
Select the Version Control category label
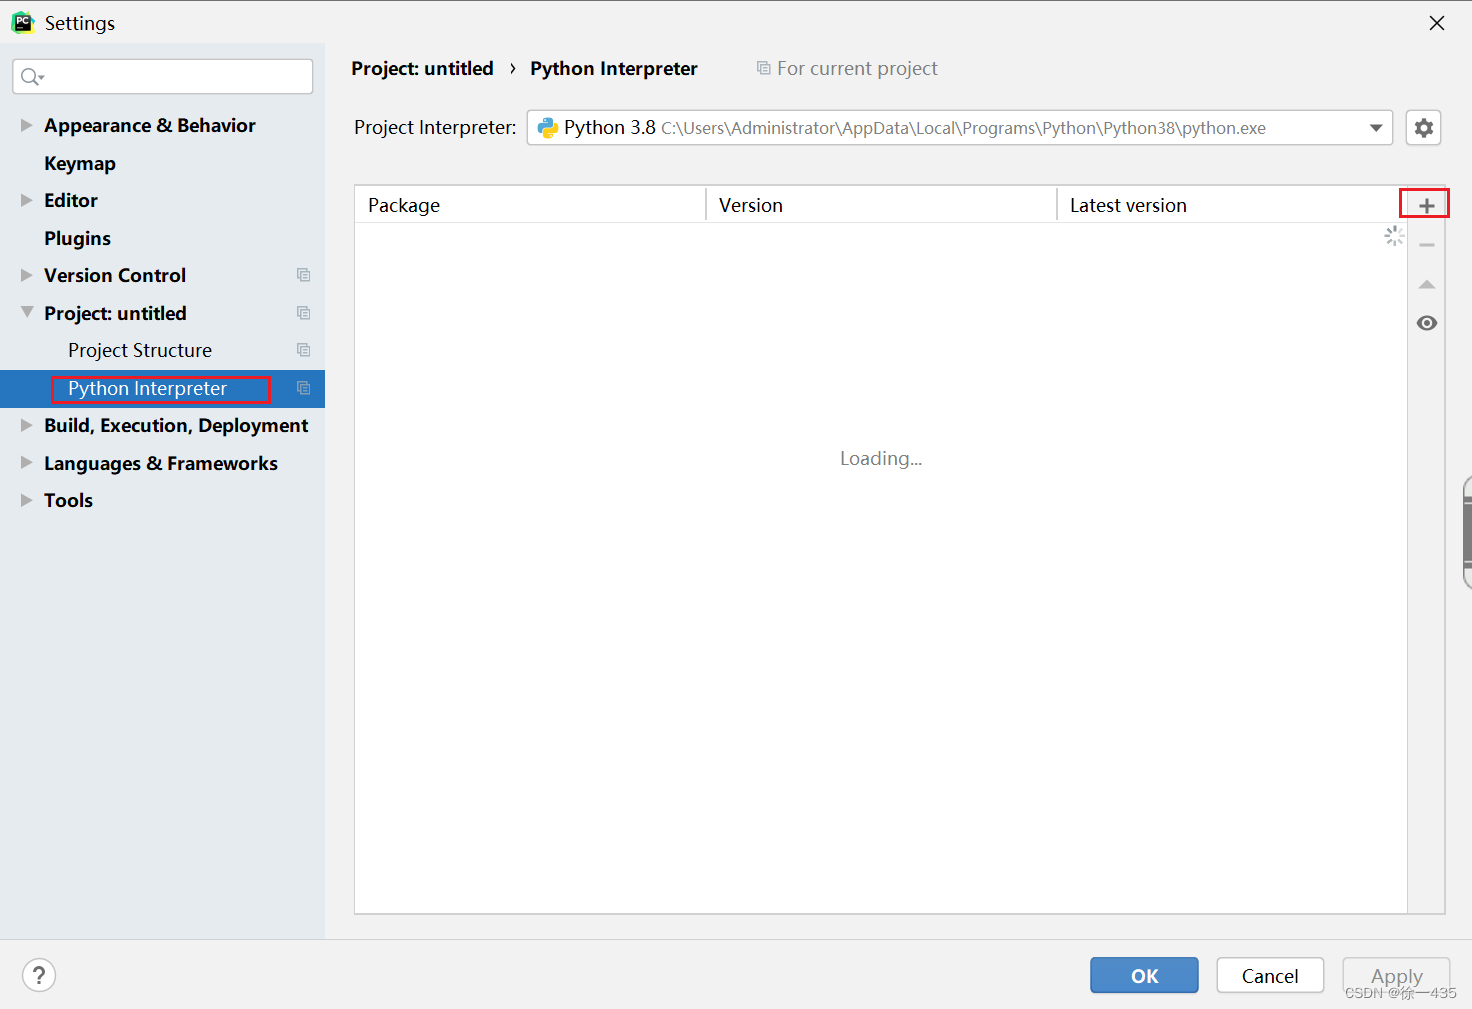click(x=115, y=275)
